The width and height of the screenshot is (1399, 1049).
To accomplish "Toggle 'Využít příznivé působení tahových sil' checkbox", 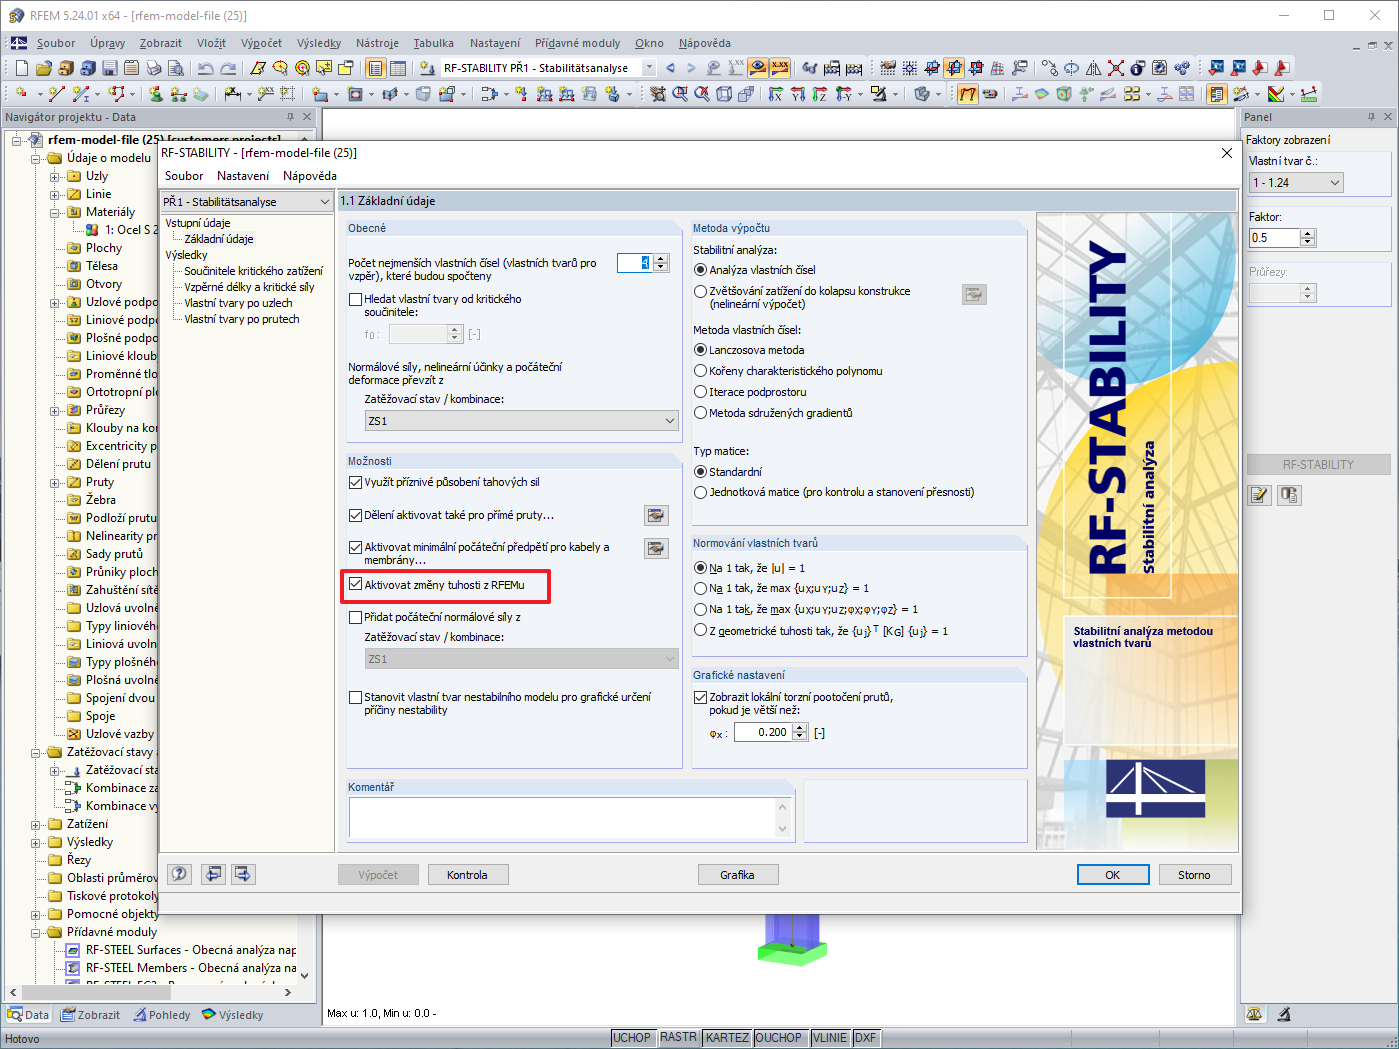I will click(x=355, y=482).
